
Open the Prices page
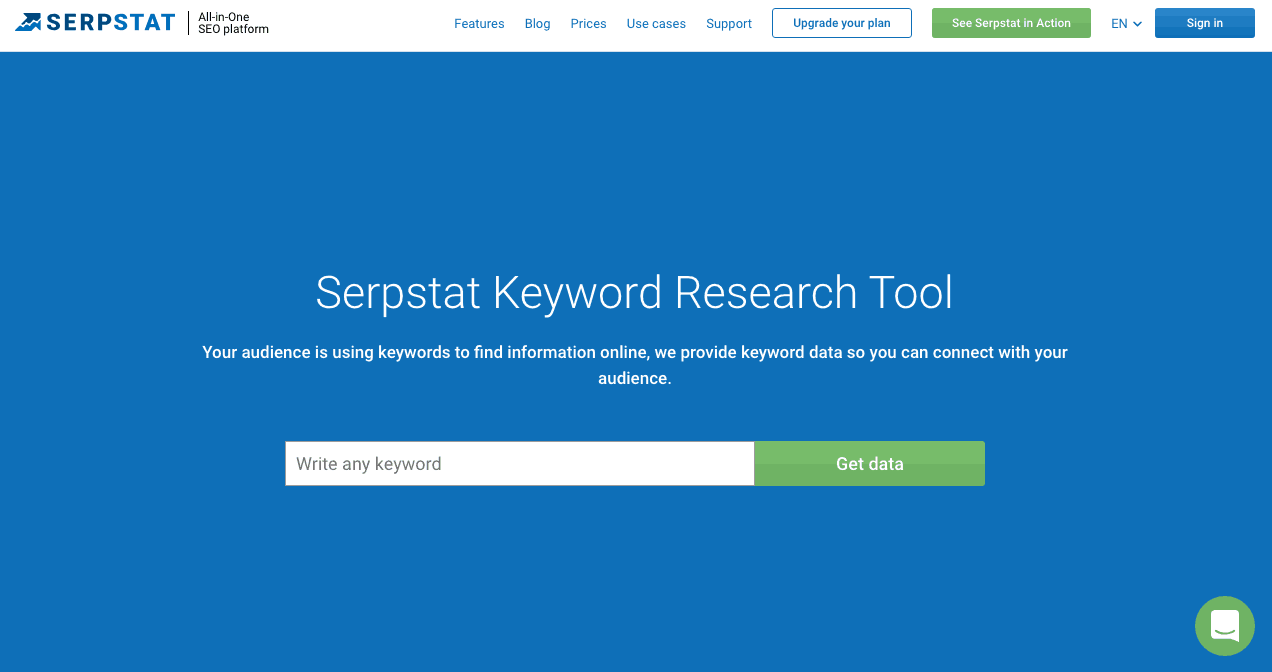pos(589,23)
